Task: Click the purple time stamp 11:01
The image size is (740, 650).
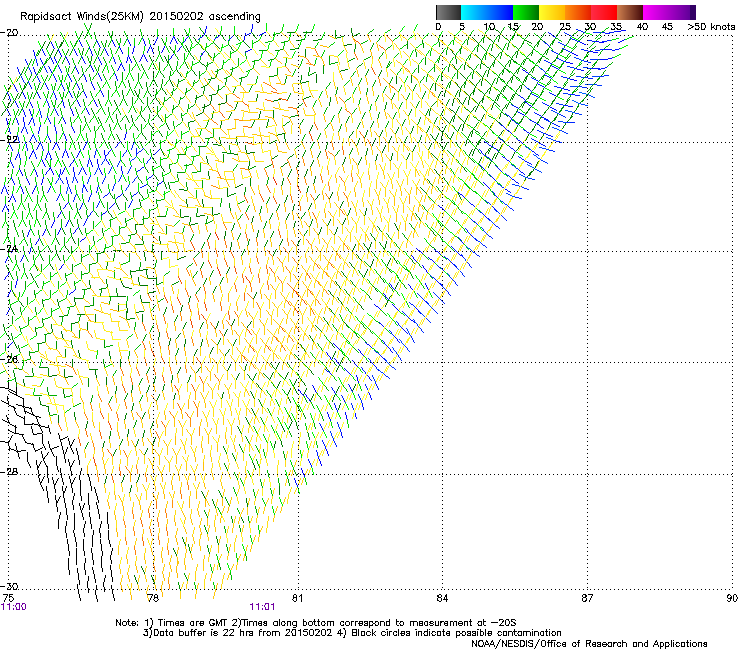Action: point(262,607)
